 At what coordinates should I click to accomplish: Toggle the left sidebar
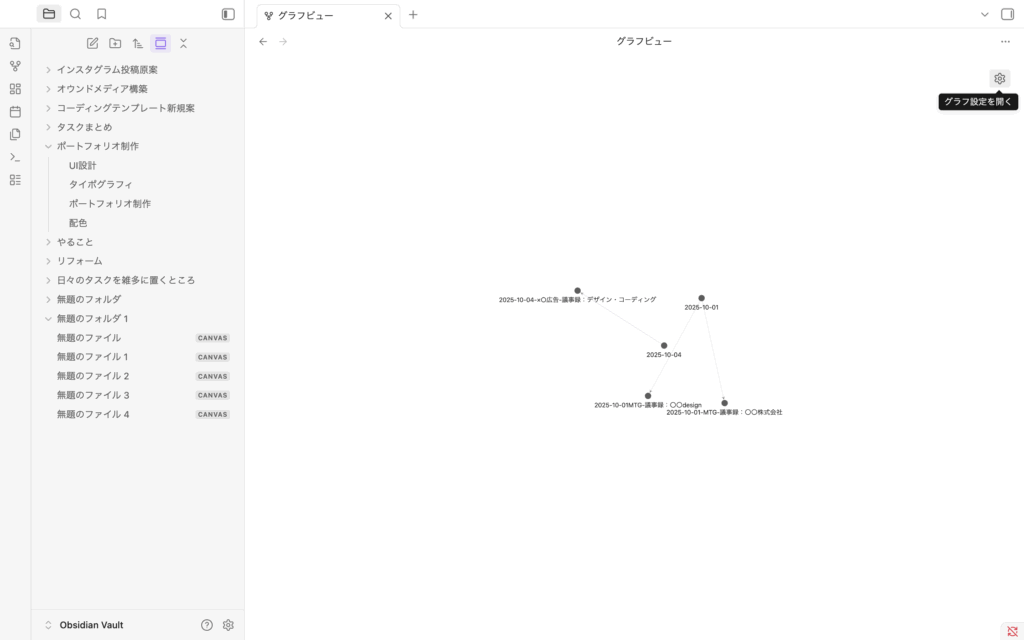pyautogui.click(x=228, y=14)
